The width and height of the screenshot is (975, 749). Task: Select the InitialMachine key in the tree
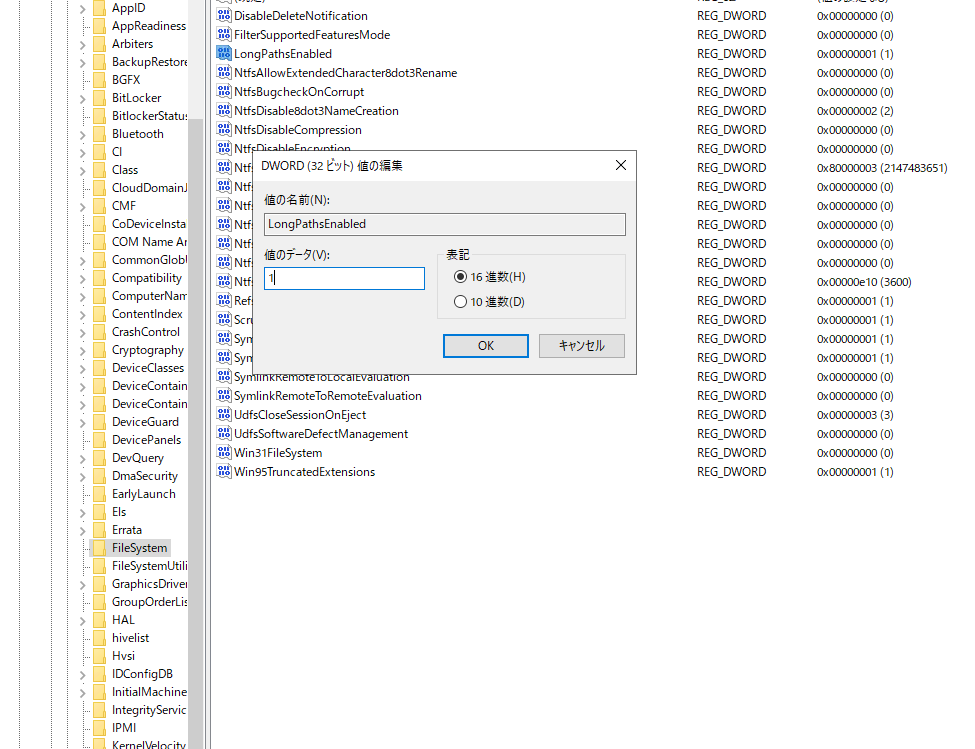pyautogui.click(x=149, y=692)
